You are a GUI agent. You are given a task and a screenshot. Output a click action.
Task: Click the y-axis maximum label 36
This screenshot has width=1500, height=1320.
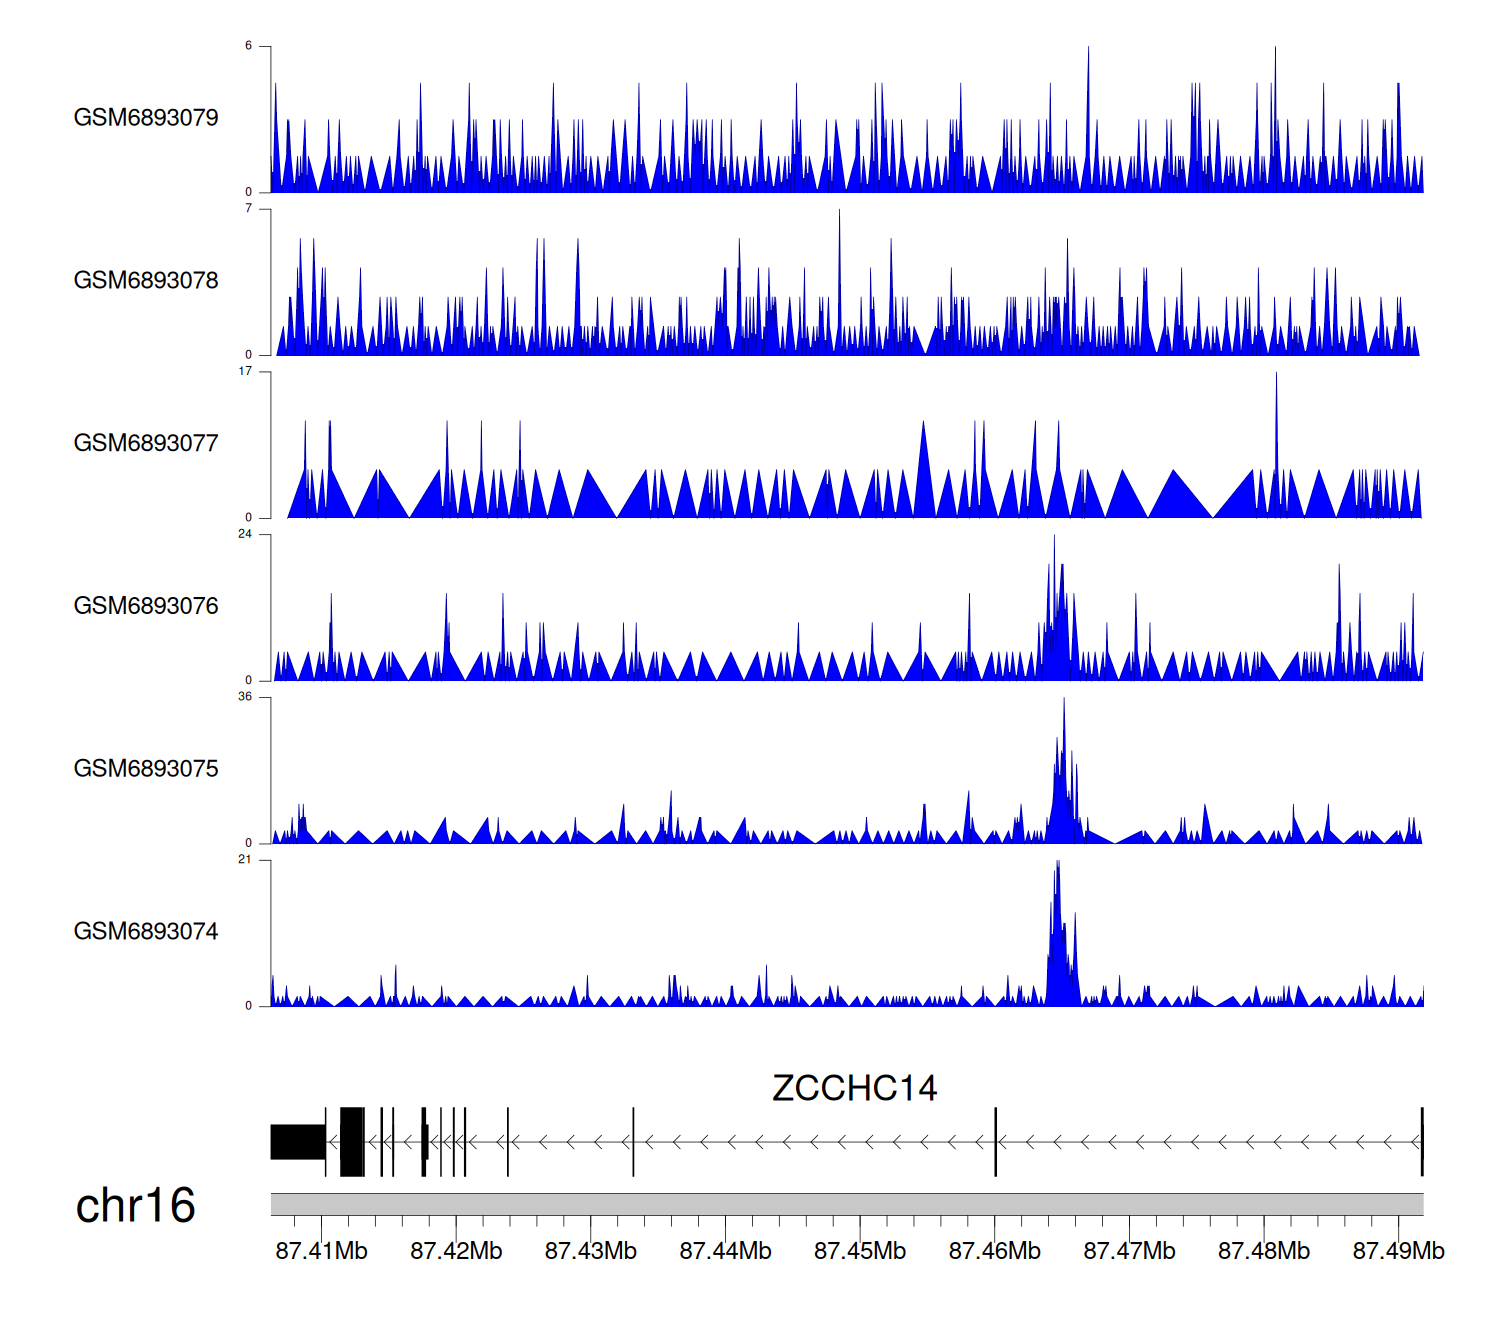pyautogui.click(x=245, y=697)
